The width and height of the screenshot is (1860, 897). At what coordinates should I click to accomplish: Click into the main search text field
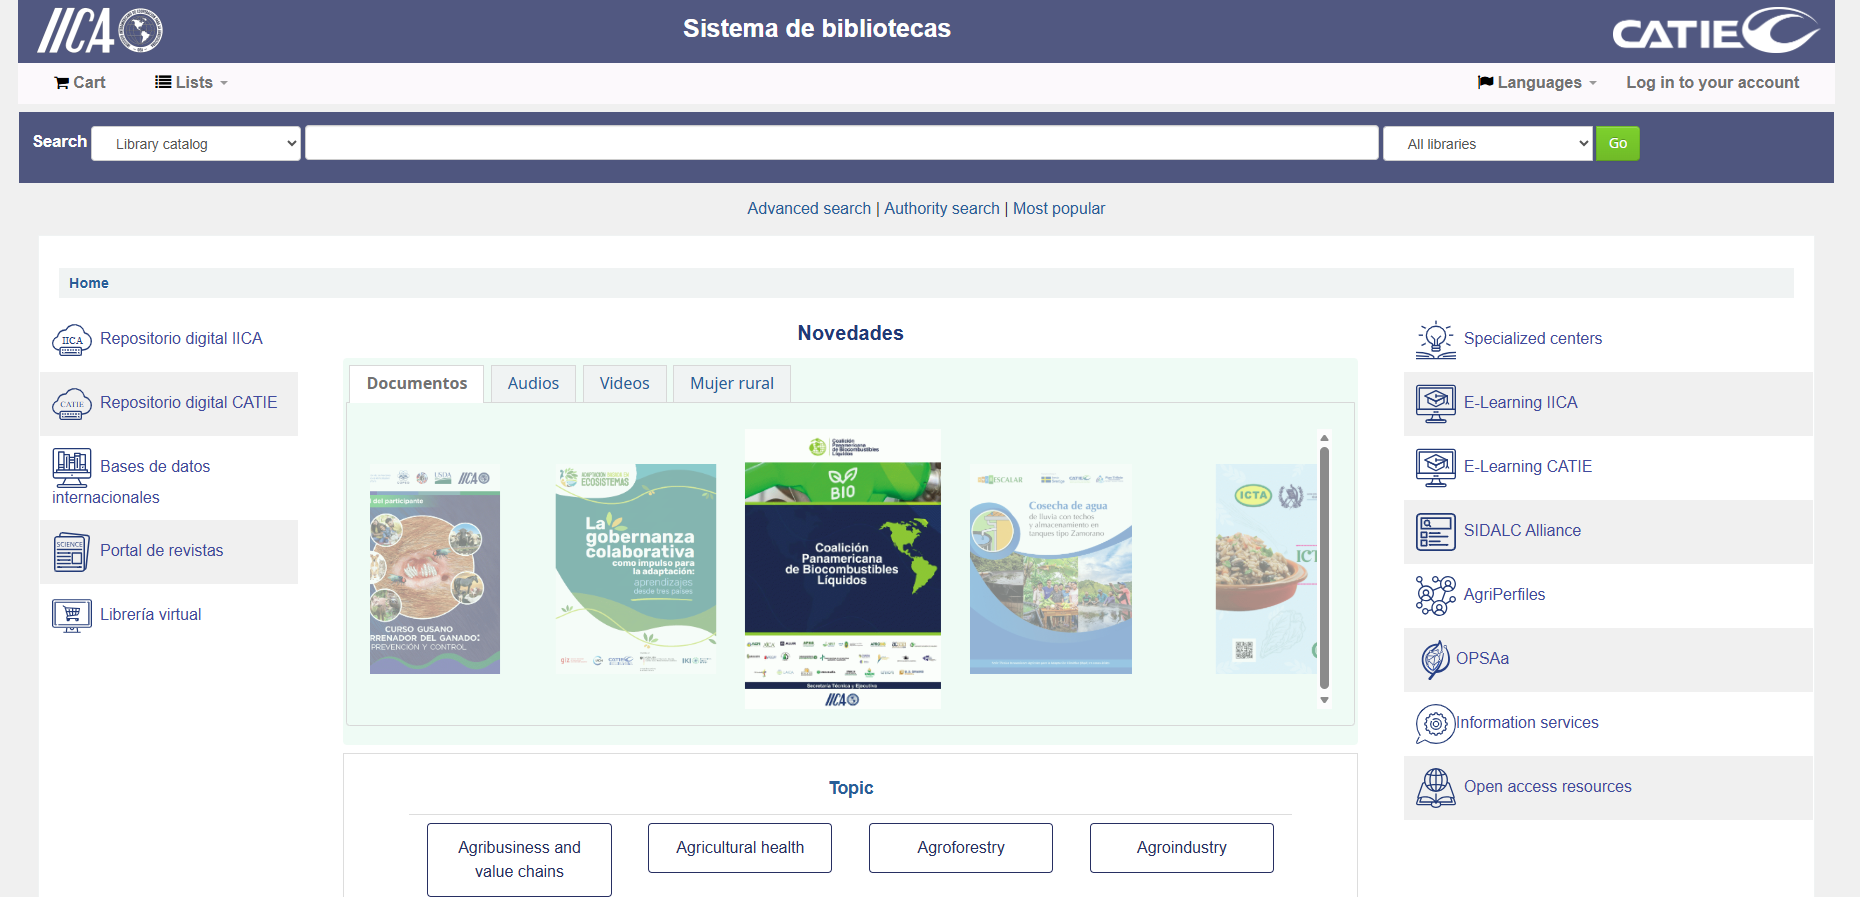[x=842, y=143]
